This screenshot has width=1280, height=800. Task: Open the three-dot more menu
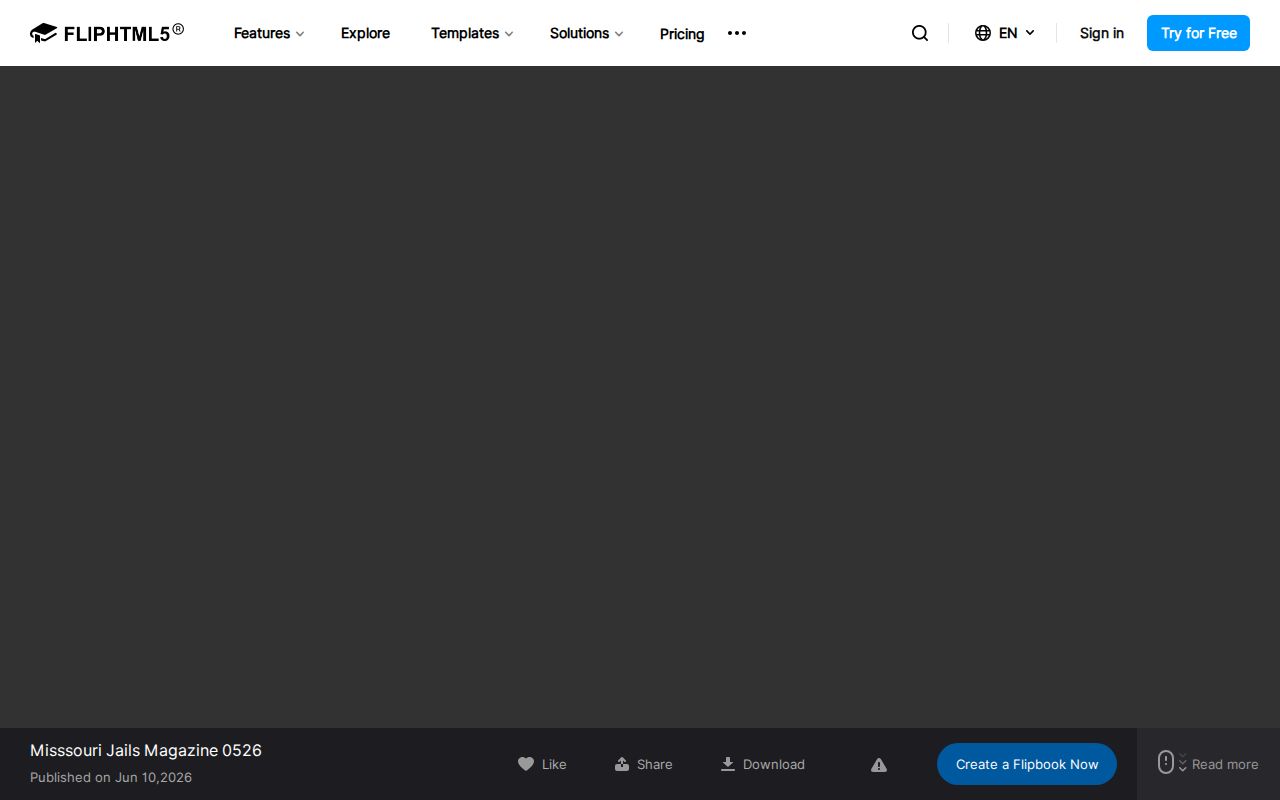tap(737, 33)
